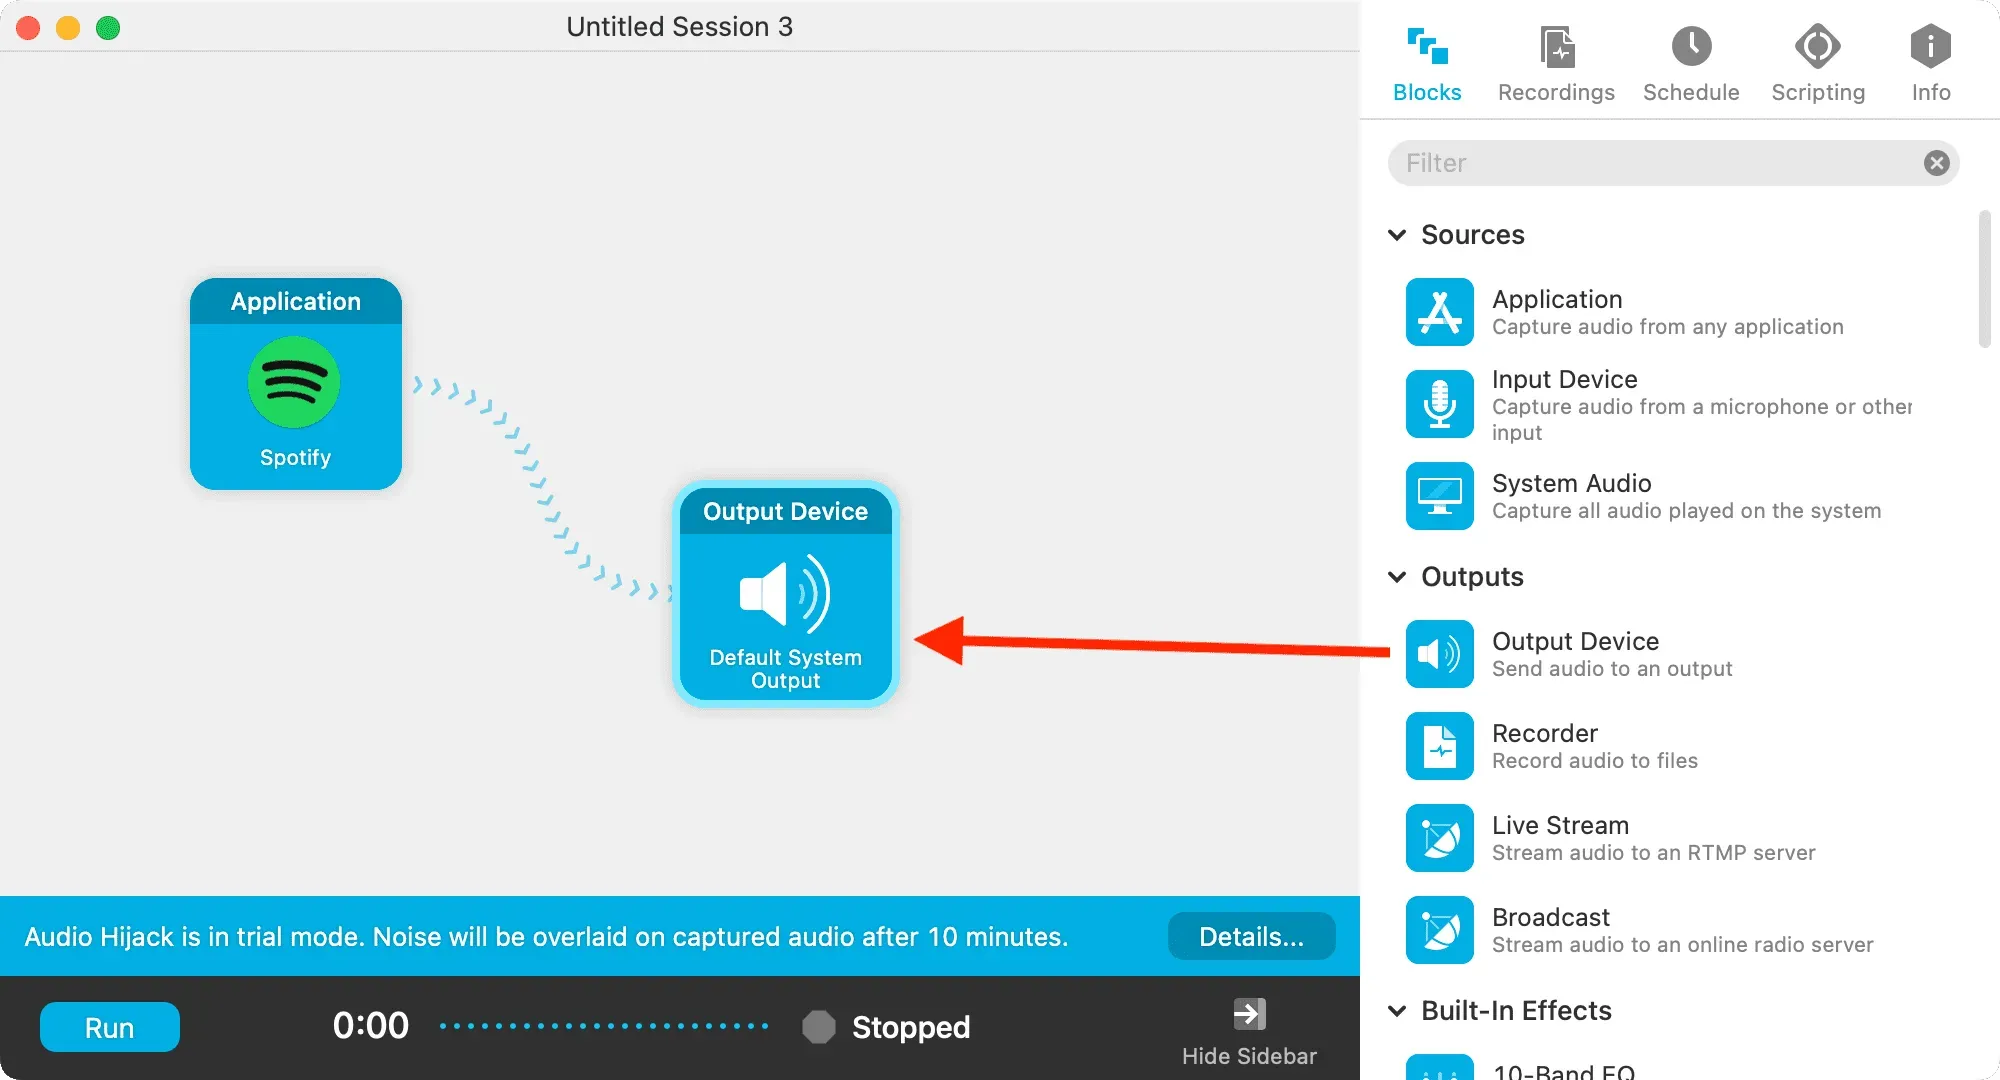The width and height of the screenshot is (2000, 1080).
Task: Click the Filter input field
Action: point(1666,162)
